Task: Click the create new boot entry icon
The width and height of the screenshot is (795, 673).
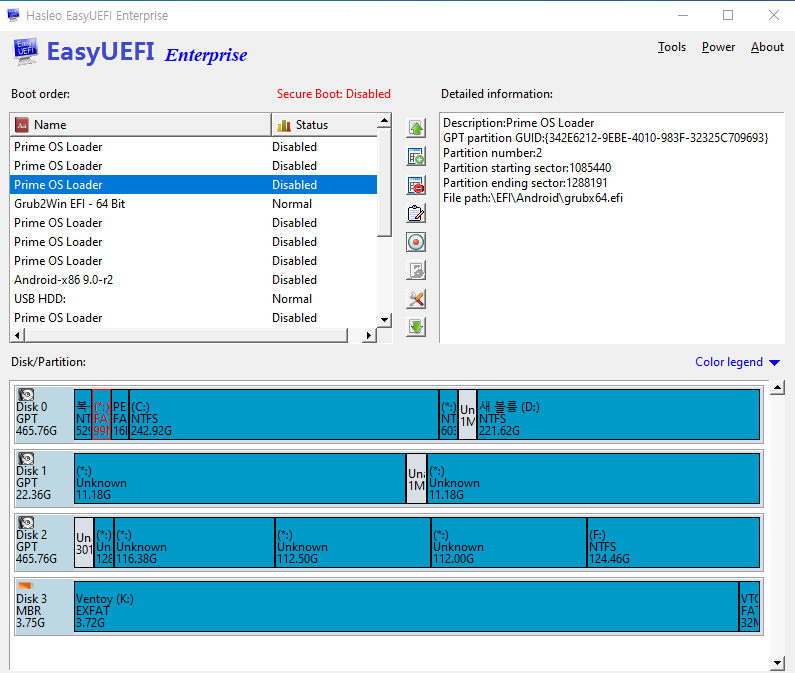Action: [416, 157]
